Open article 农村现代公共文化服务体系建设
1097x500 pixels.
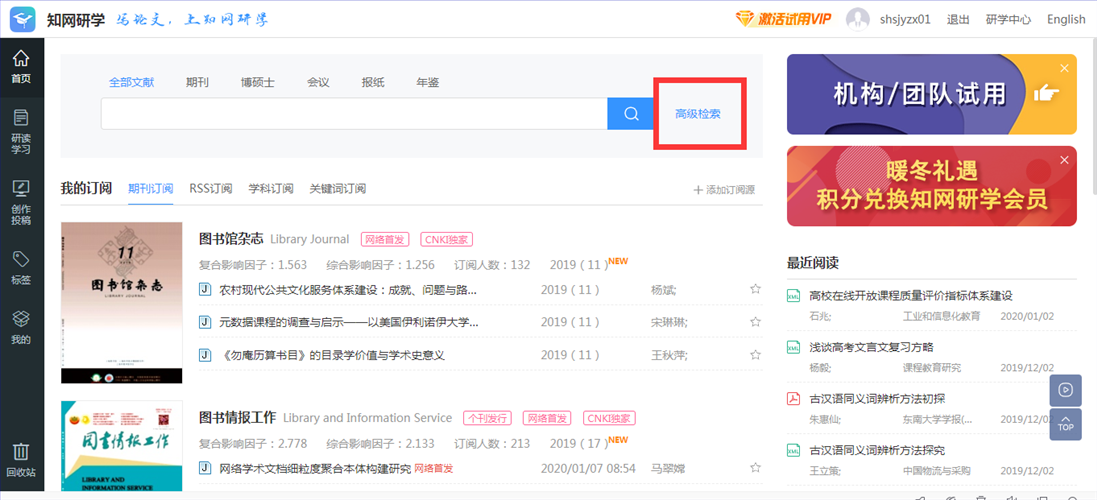[348, 289]
